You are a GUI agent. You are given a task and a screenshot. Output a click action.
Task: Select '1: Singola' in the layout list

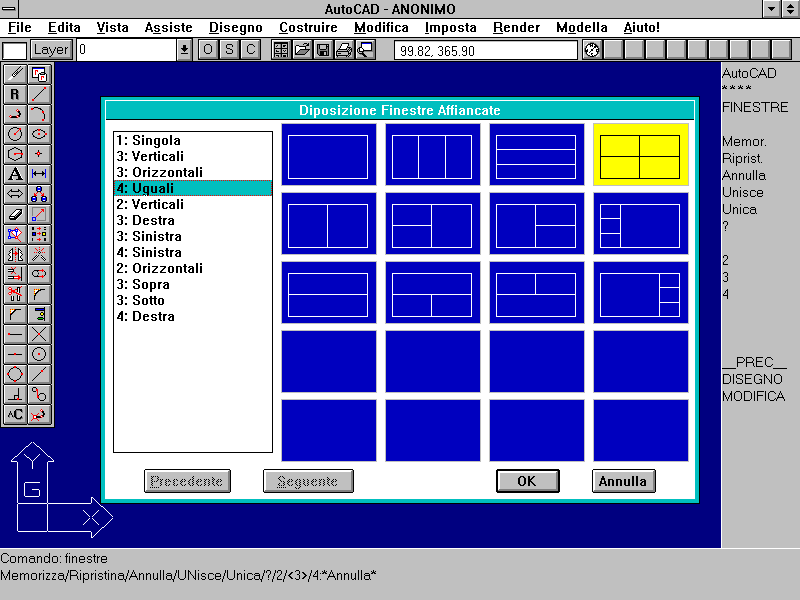click(x=193, y=140)
